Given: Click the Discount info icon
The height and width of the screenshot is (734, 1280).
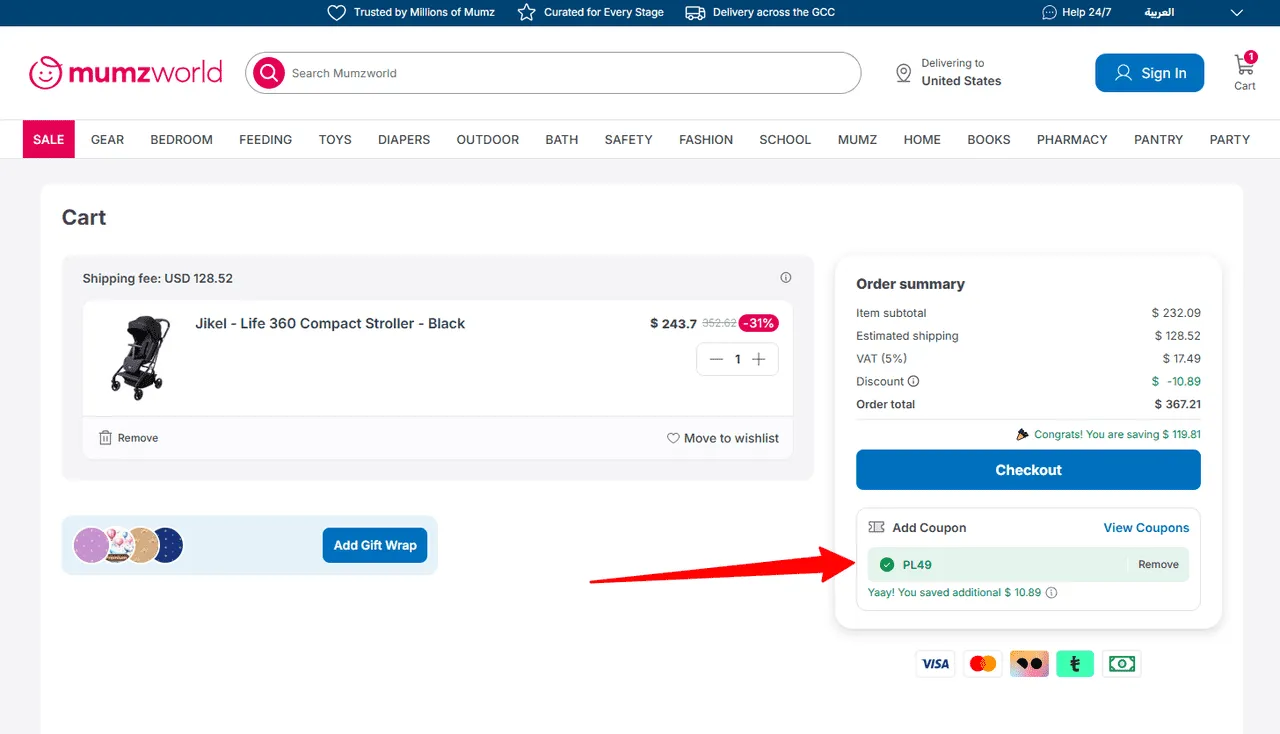Looking at the screenshot, I should pos(913,381).
